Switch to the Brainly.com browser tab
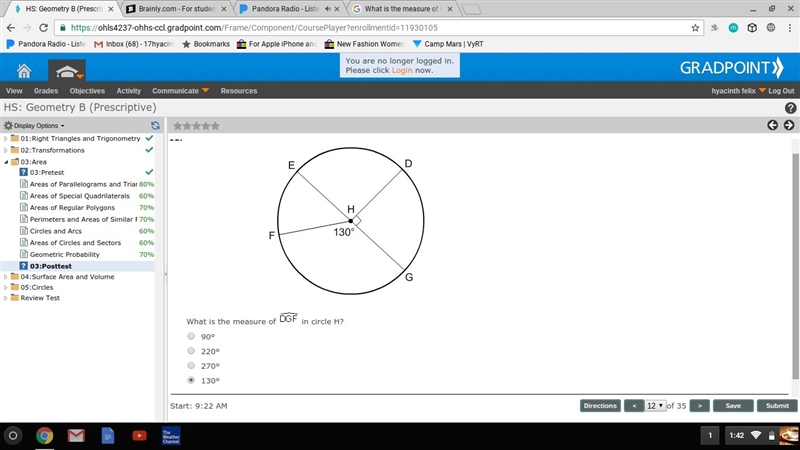 [x=177, y=9]
